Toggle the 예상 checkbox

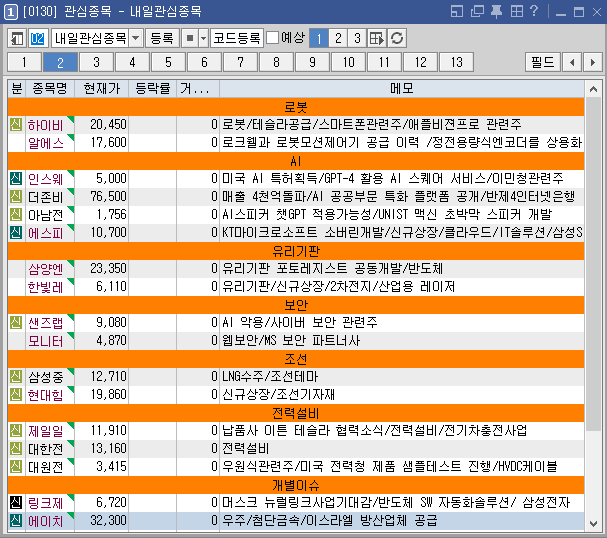tap(273, 38)
